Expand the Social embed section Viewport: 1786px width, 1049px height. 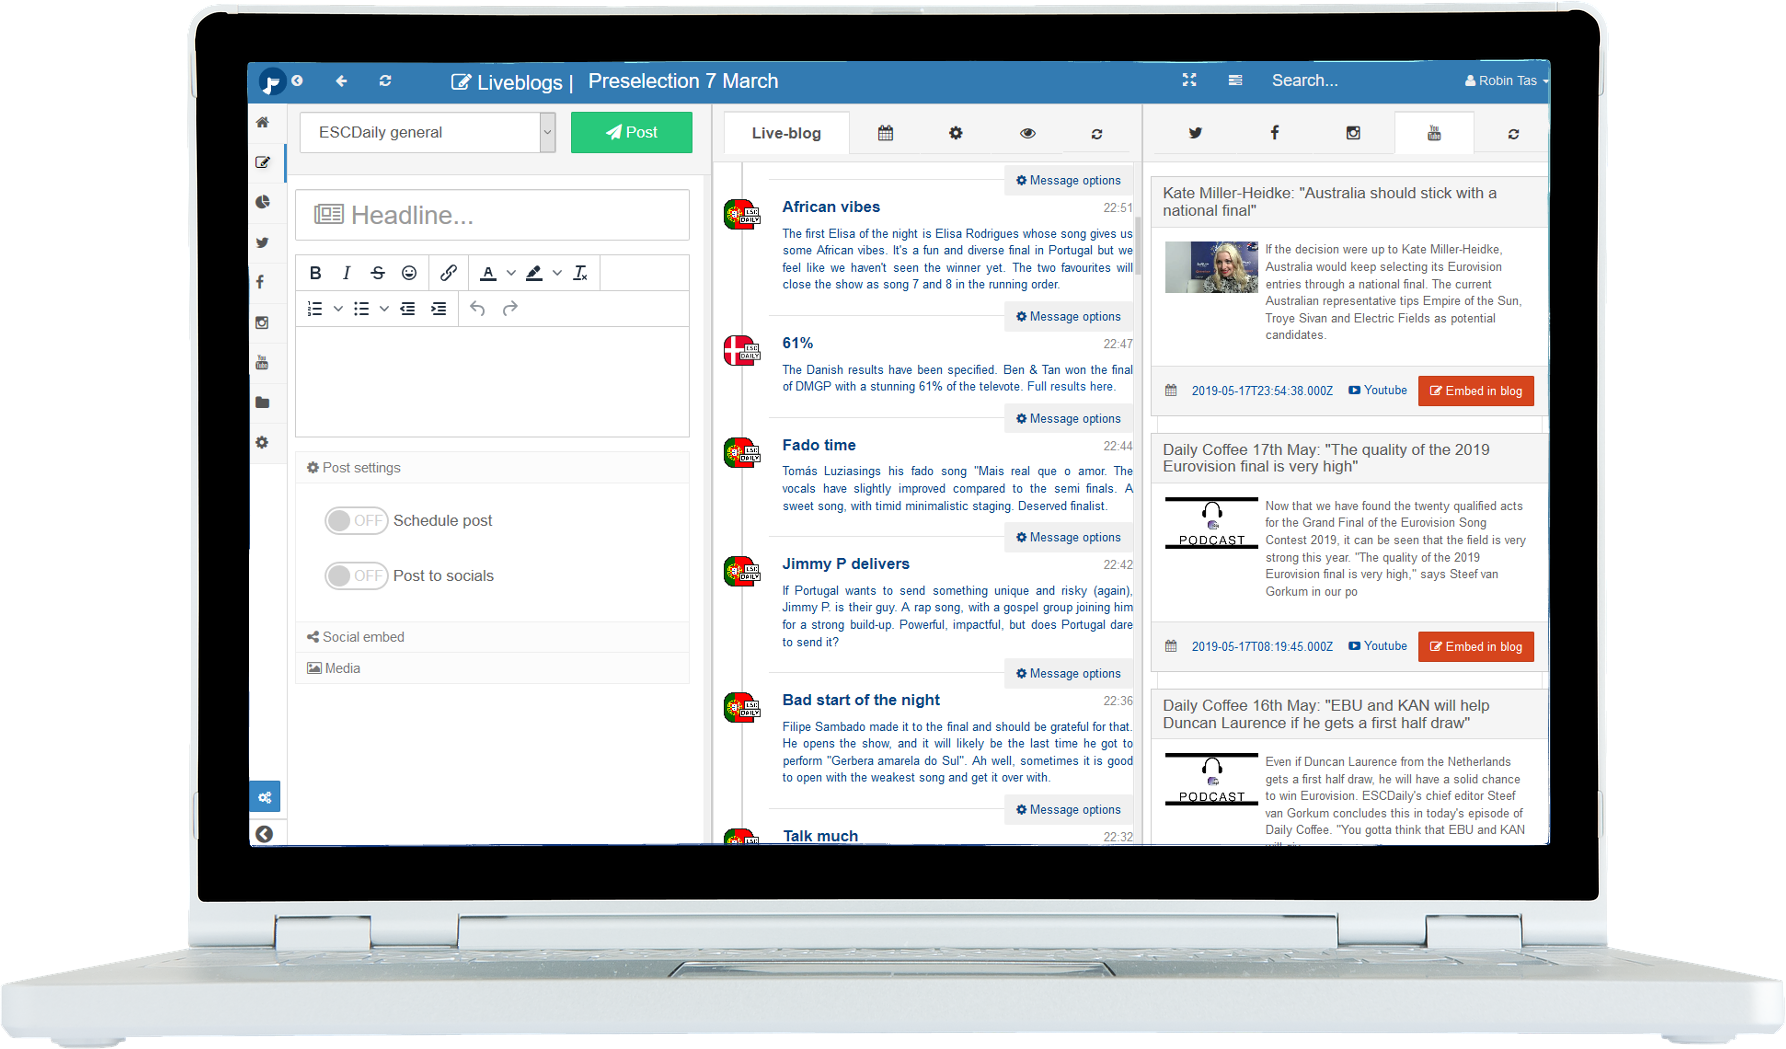point(492,637)
